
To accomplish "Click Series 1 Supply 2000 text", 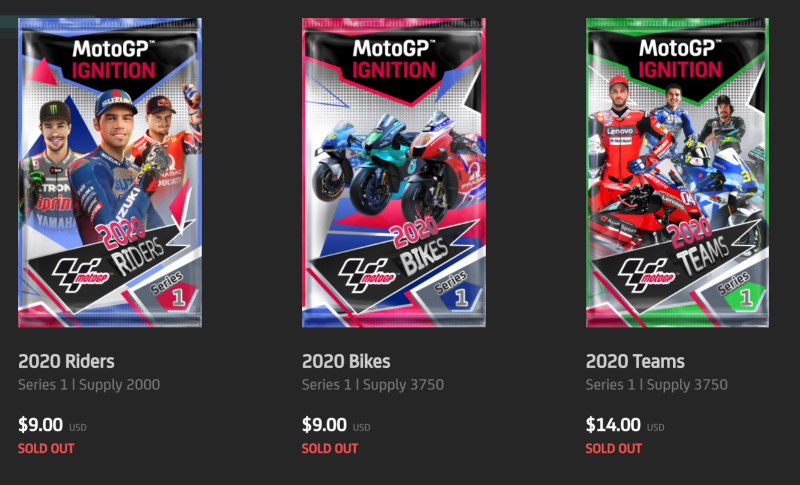I will 89,385.
